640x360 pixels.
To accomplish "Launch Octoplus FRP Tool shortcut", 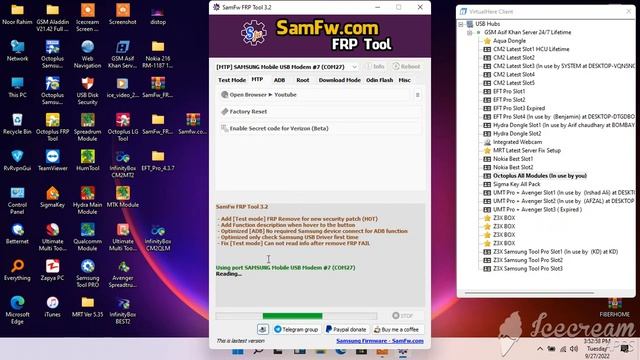I will [52, 127].
